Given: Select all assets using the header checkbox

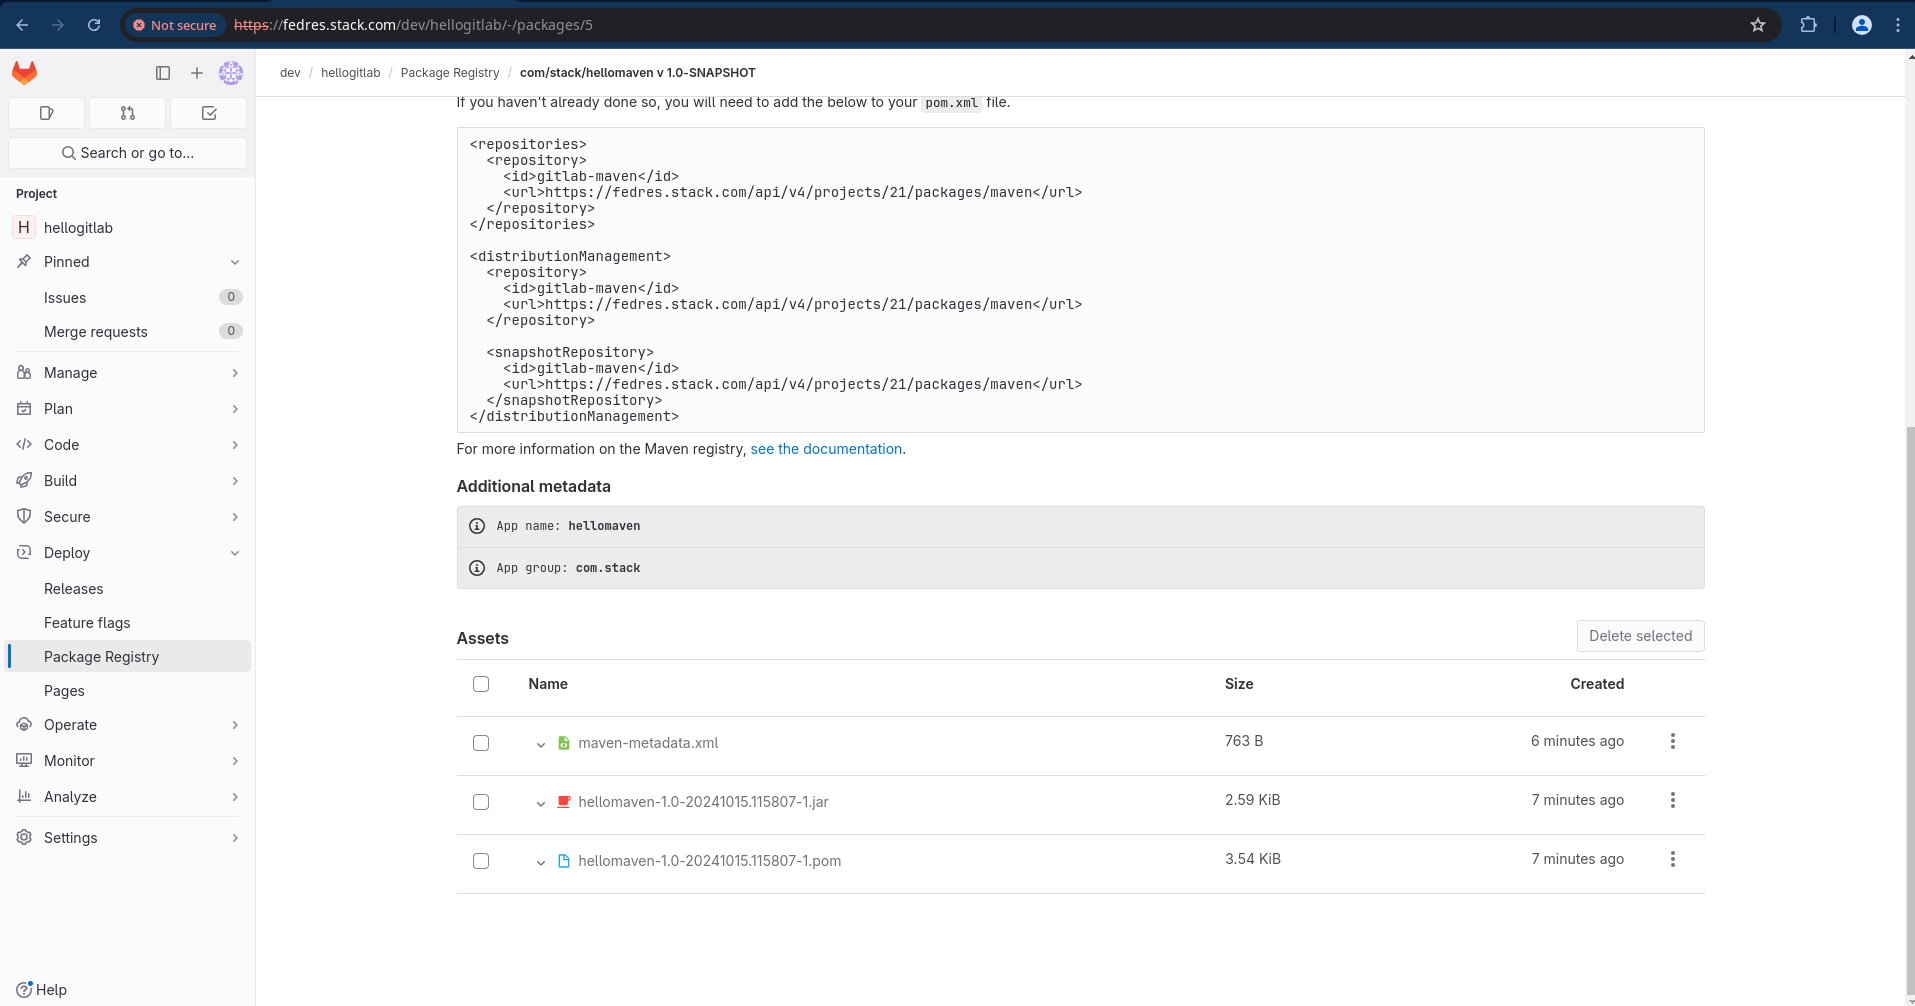Looking at the screenshot, I should pos(481,684).
